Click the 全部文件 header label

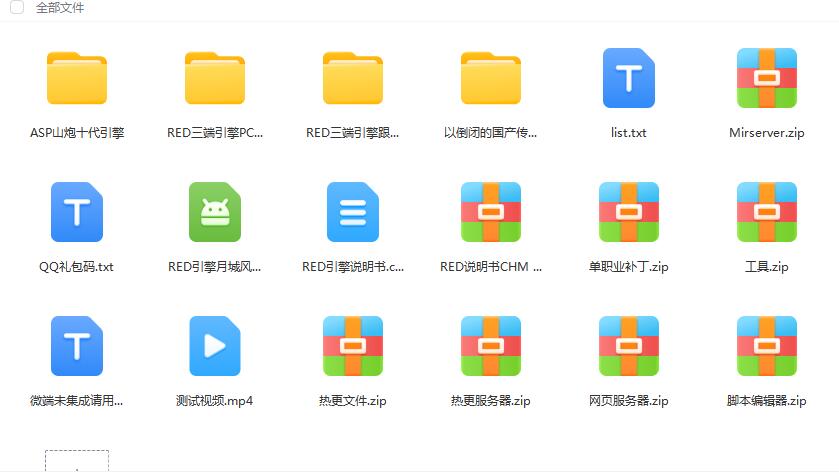pos(60,8)
